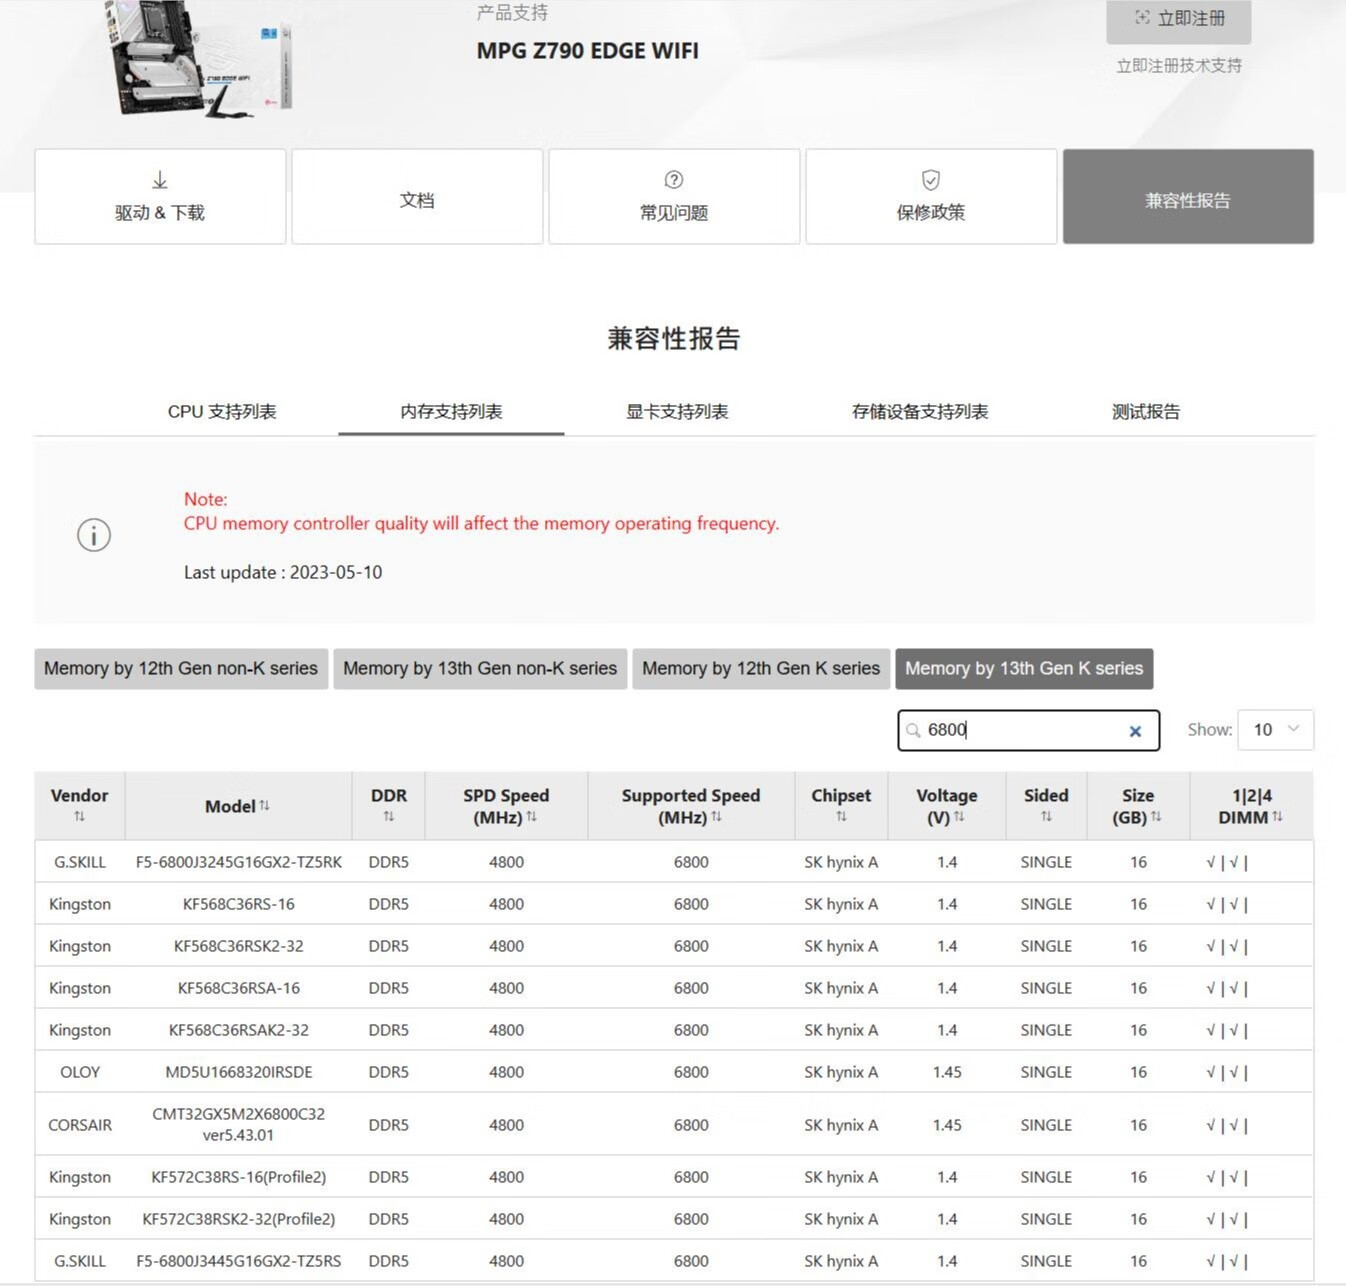This screenshot has width=1346, height=1286.
Task: Click the red CPU memory controller note
Action: [x=481, y=524]
